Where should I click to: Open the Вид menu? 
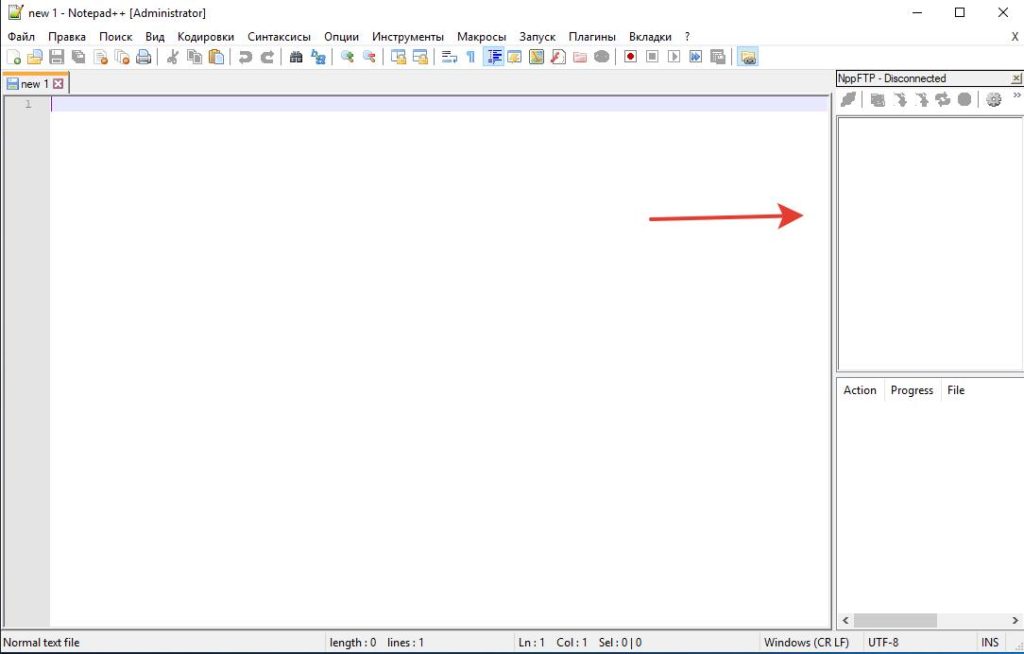(155, 37)
